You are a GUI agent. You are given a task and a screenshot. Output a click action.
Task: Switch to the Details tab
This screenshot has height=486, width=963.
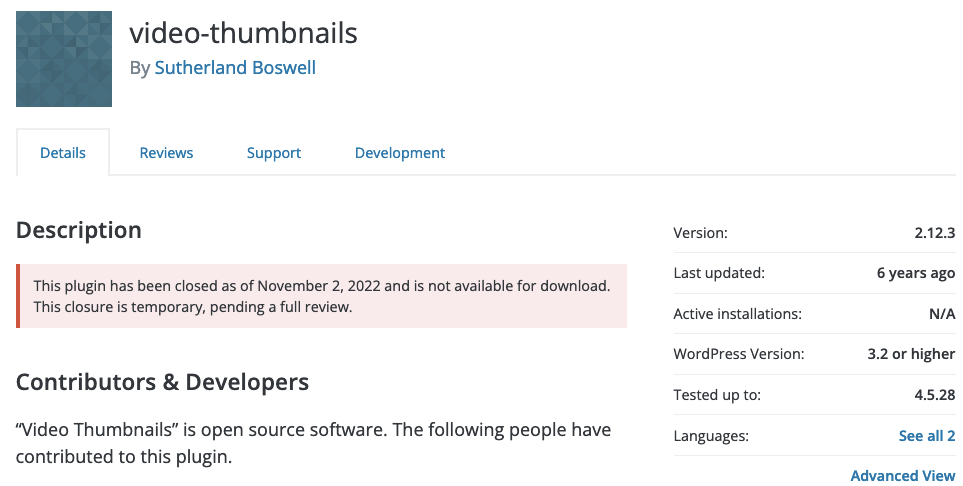click(63, 152)
